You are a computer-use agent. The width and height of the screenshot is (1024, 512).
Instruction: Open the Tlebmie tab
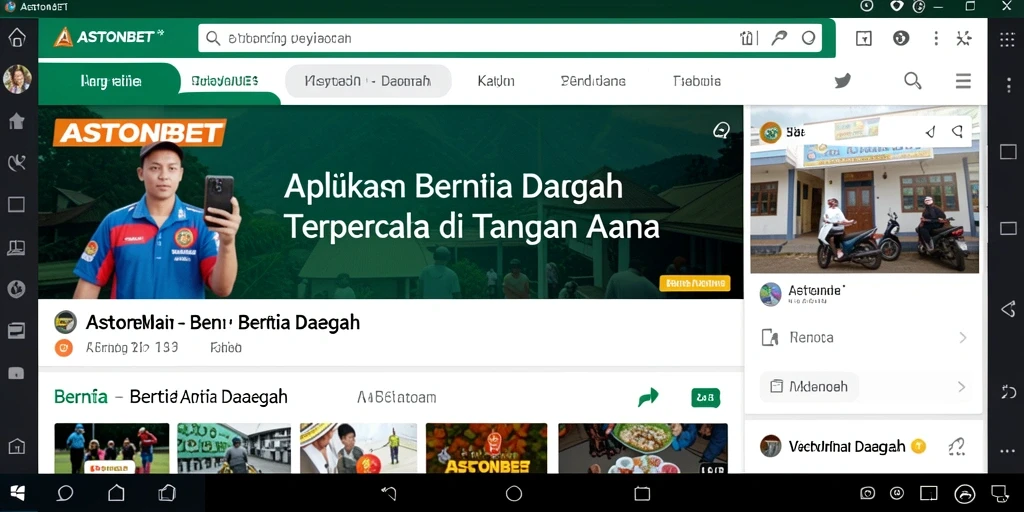[697, 81]
